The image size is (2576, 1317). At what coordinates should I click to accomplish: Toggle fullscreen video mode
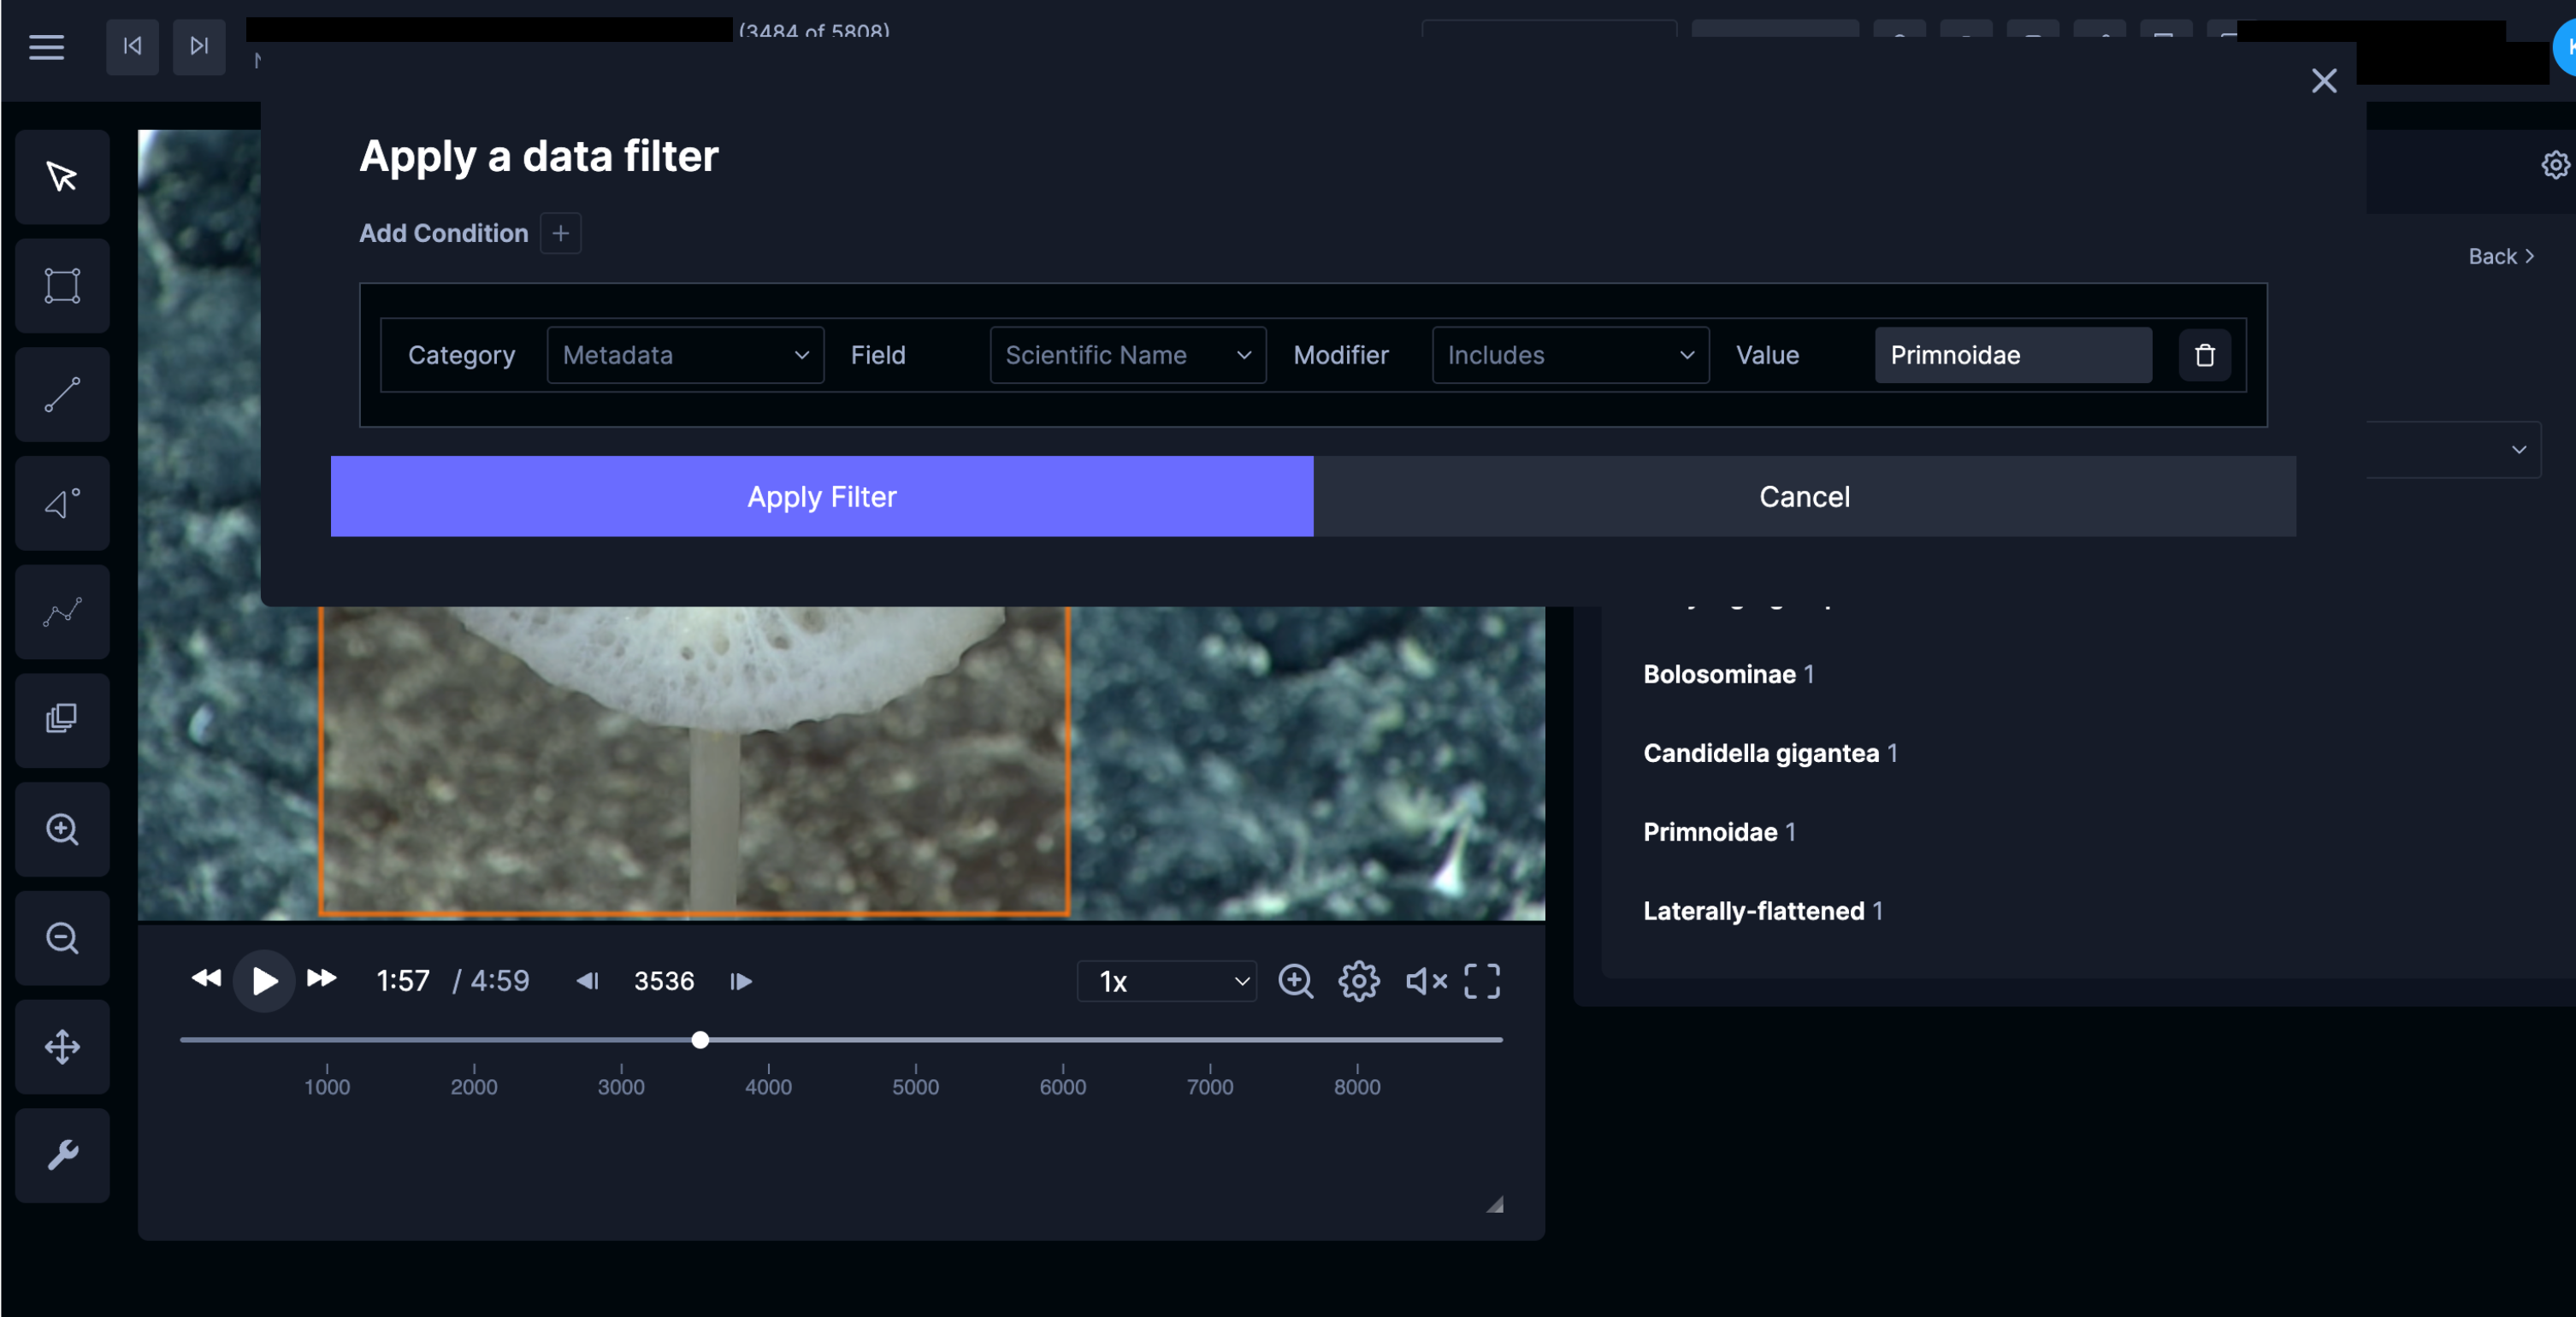pyautogui.click(x=1481, y=981)
